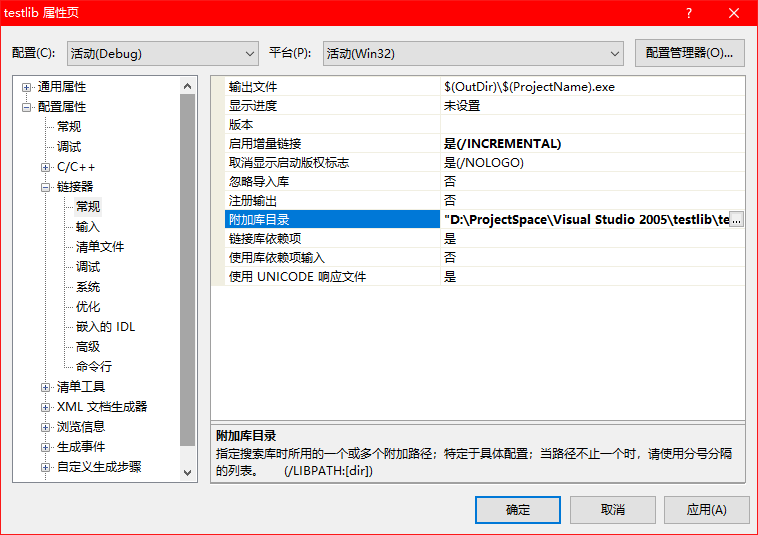Select the 优化 tree item

click(x=88, y=307)
